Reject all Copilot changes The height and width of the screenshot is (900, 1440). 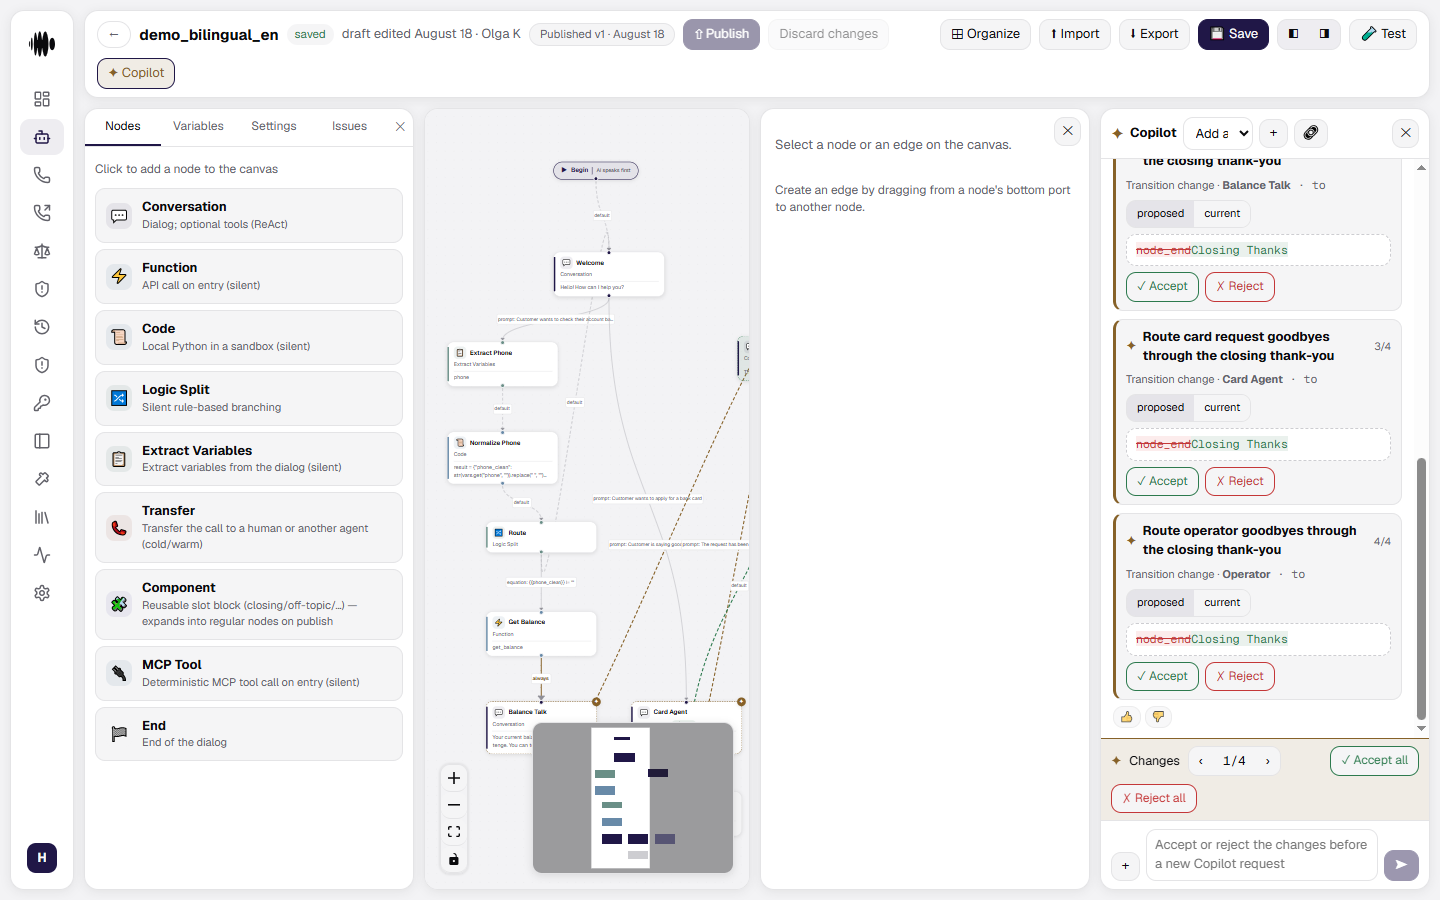coord(1154,799)
